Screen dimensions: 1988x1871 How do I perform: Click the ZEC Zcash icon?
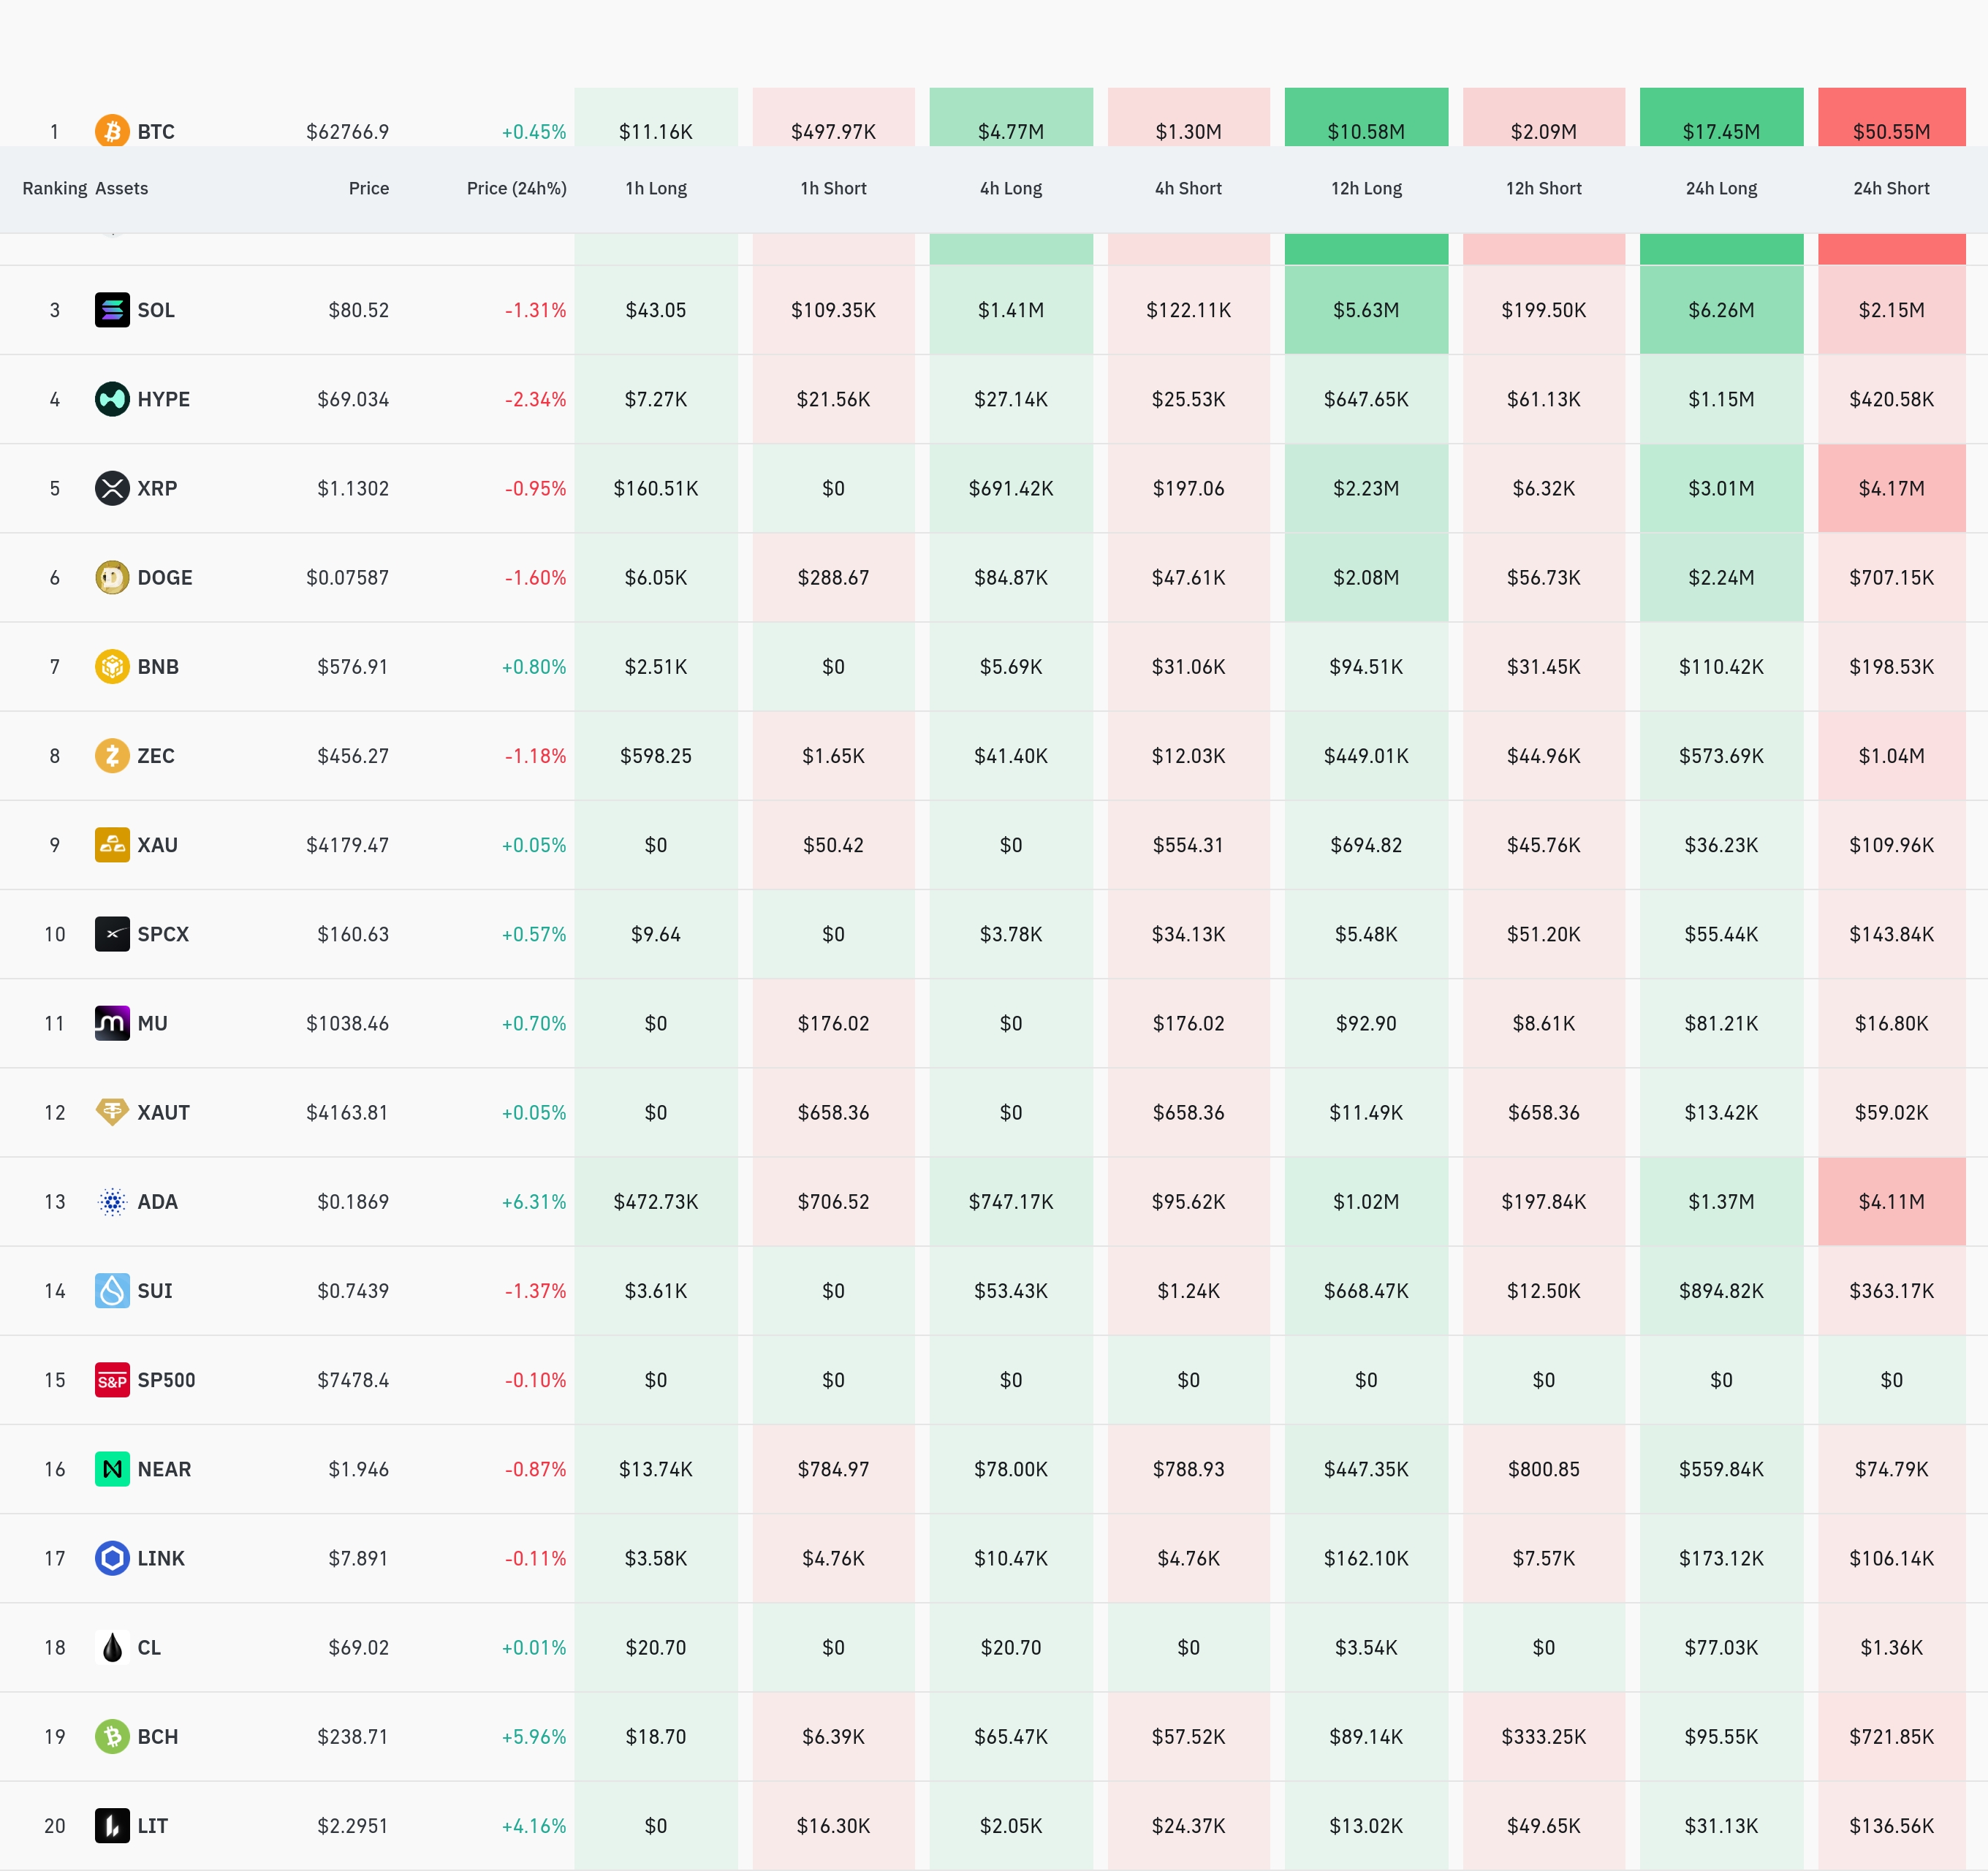coord(112,755)
